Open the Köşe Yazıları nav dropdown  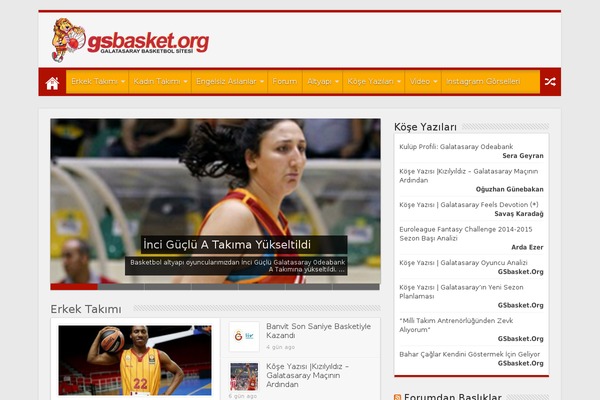[373, 82]
